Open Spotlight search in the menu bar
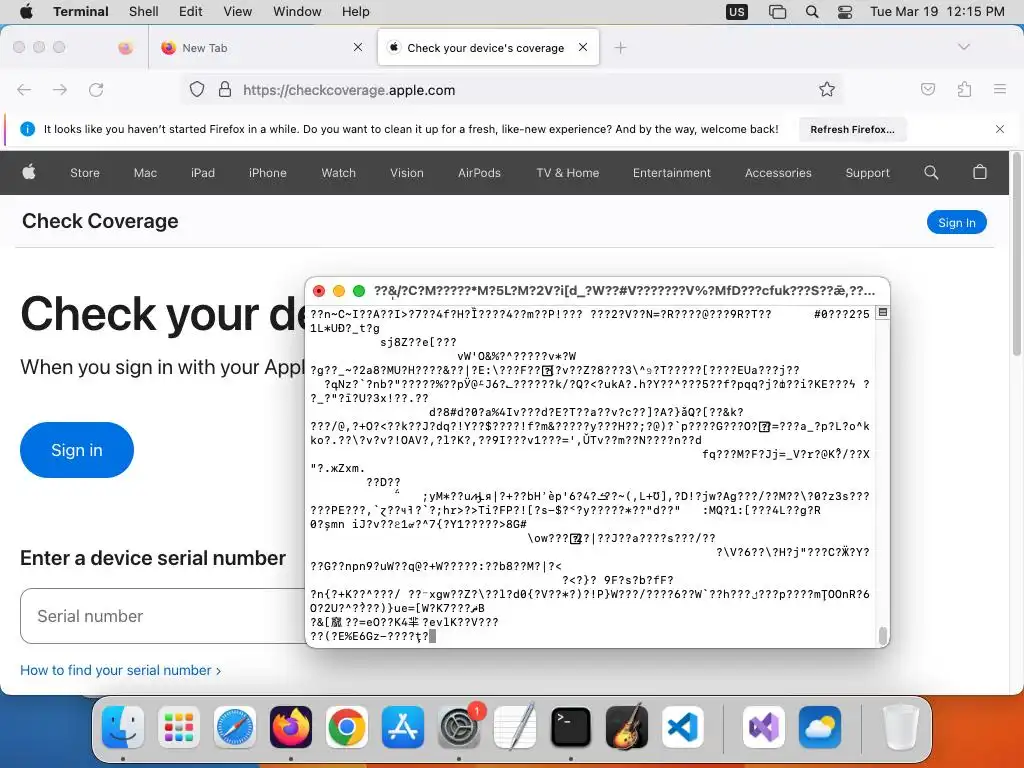The image size is (1024, 768). [x=812, y=11]
